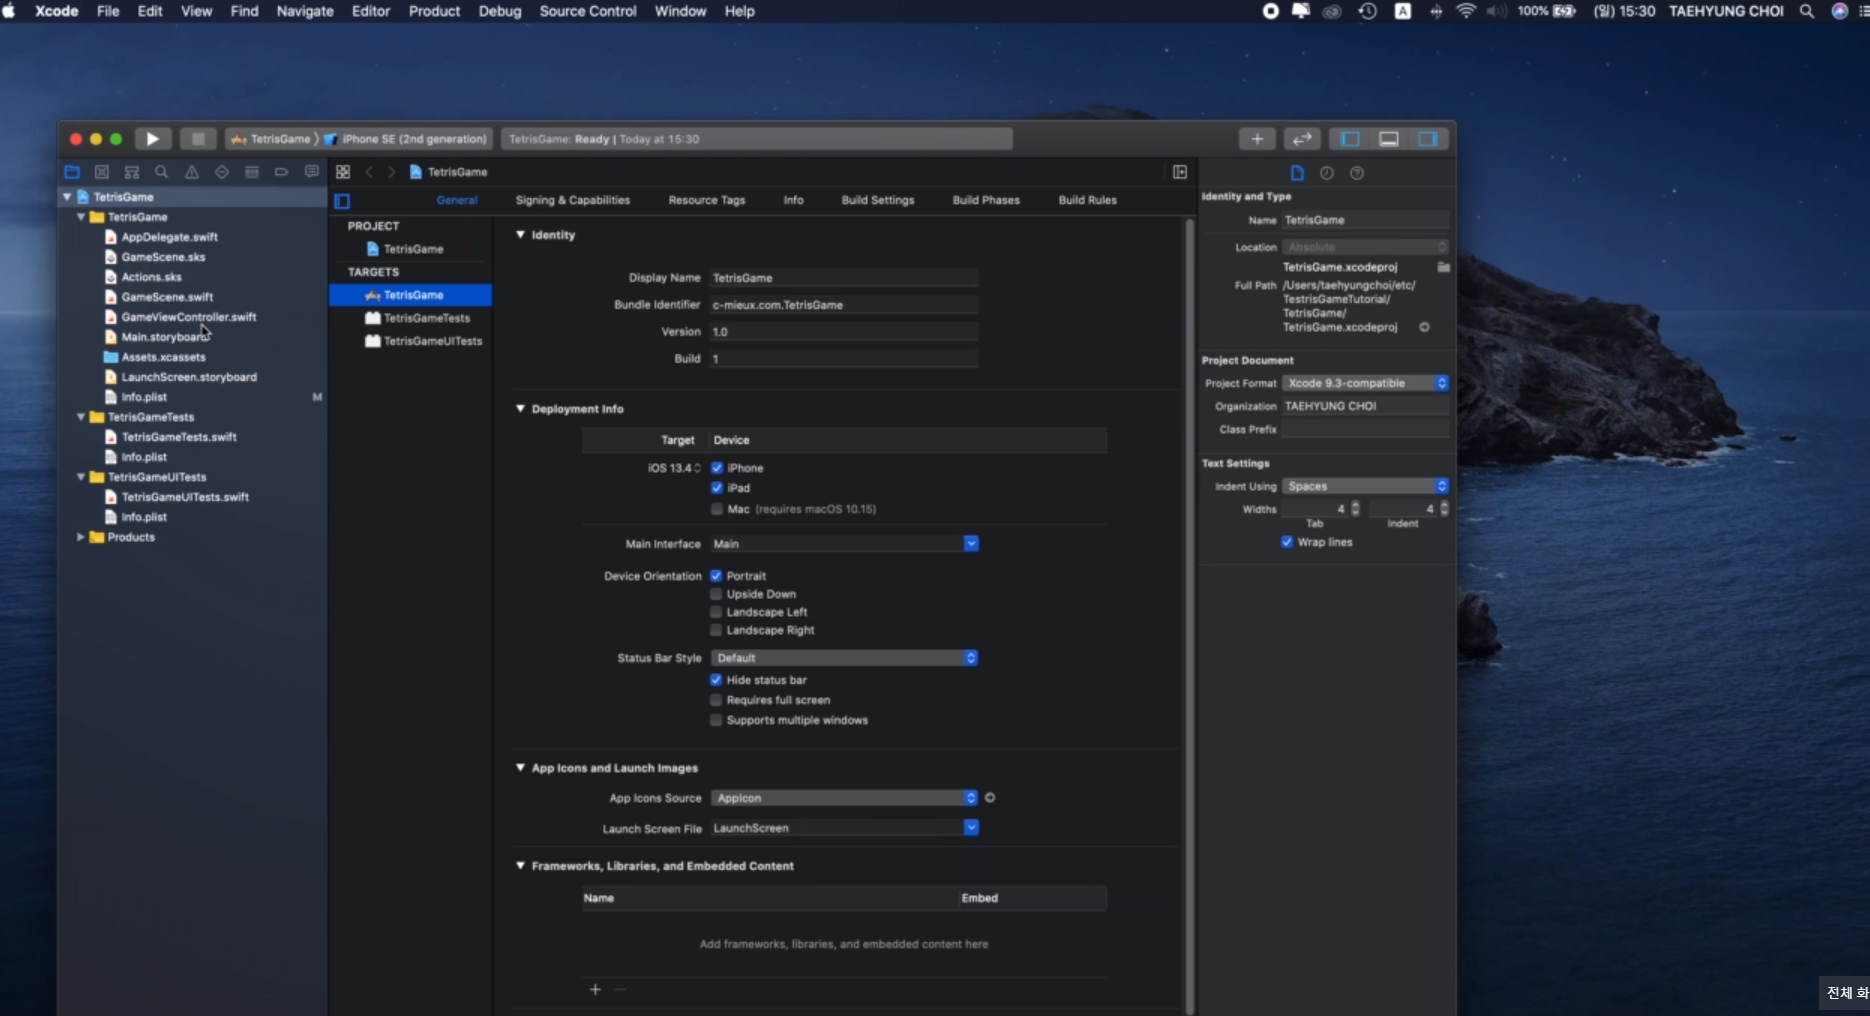Choose project location with folder icon
The height and width of the screenshot is (1016, 1870).
[x=1443, y=267]
